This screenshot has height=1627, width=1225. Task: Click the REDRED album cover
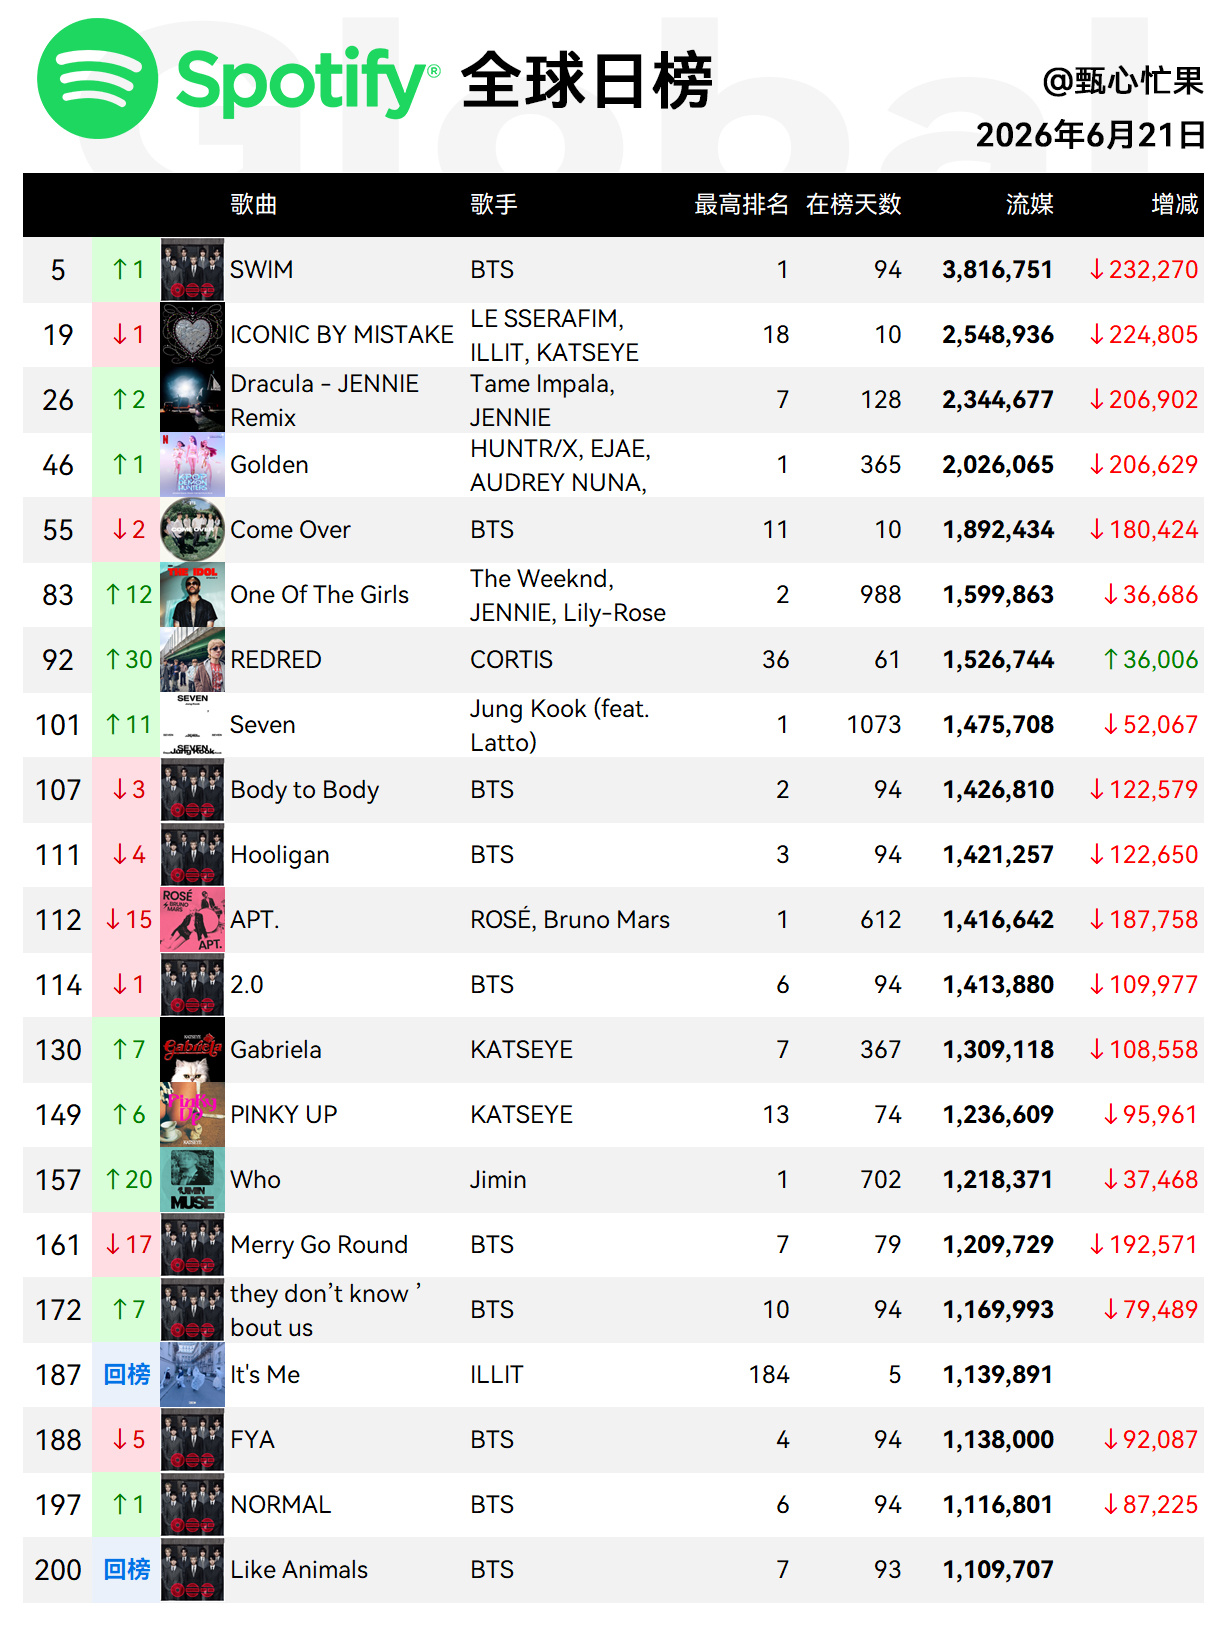pos(192,660)
